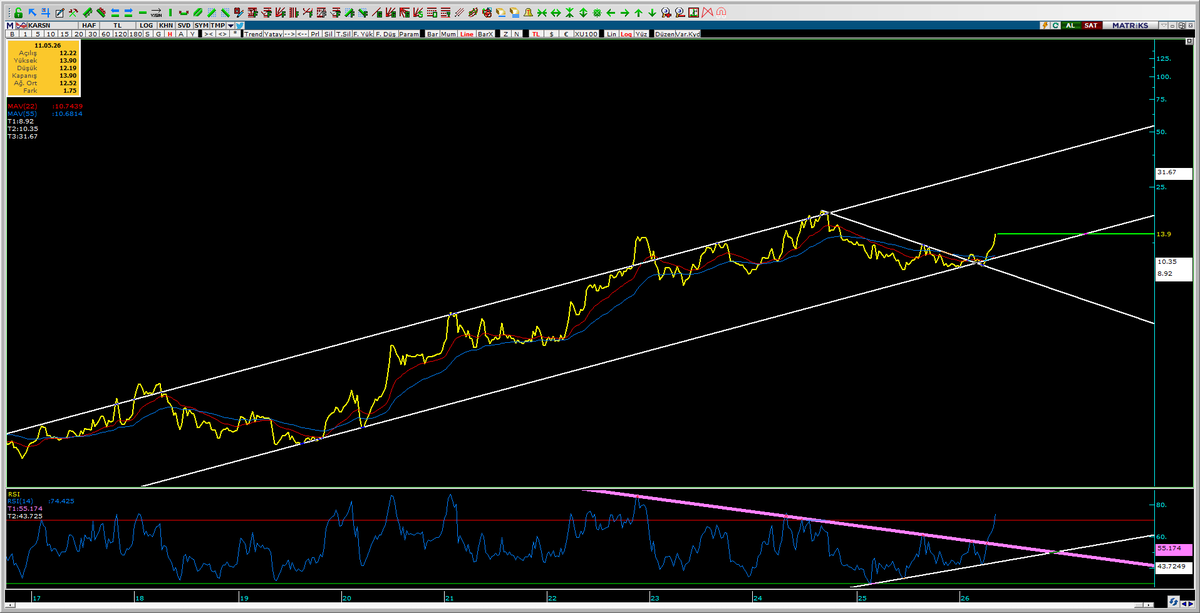Open the dropdown arrow next to TMP
Screen dimensions: 1200x613
tap(231, 24)
